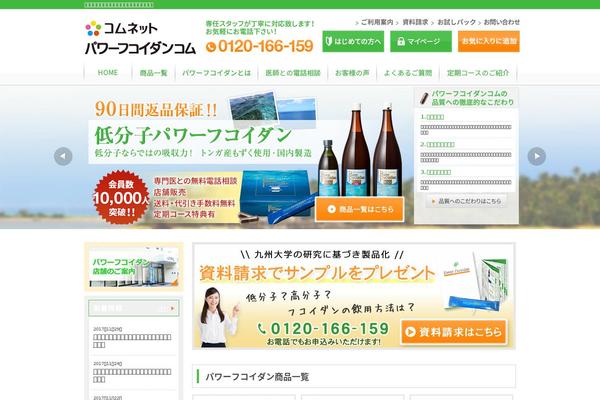Screen dimensions: 600x400
Task: Click the お試しパック link
Action: [x=457, y=22]
